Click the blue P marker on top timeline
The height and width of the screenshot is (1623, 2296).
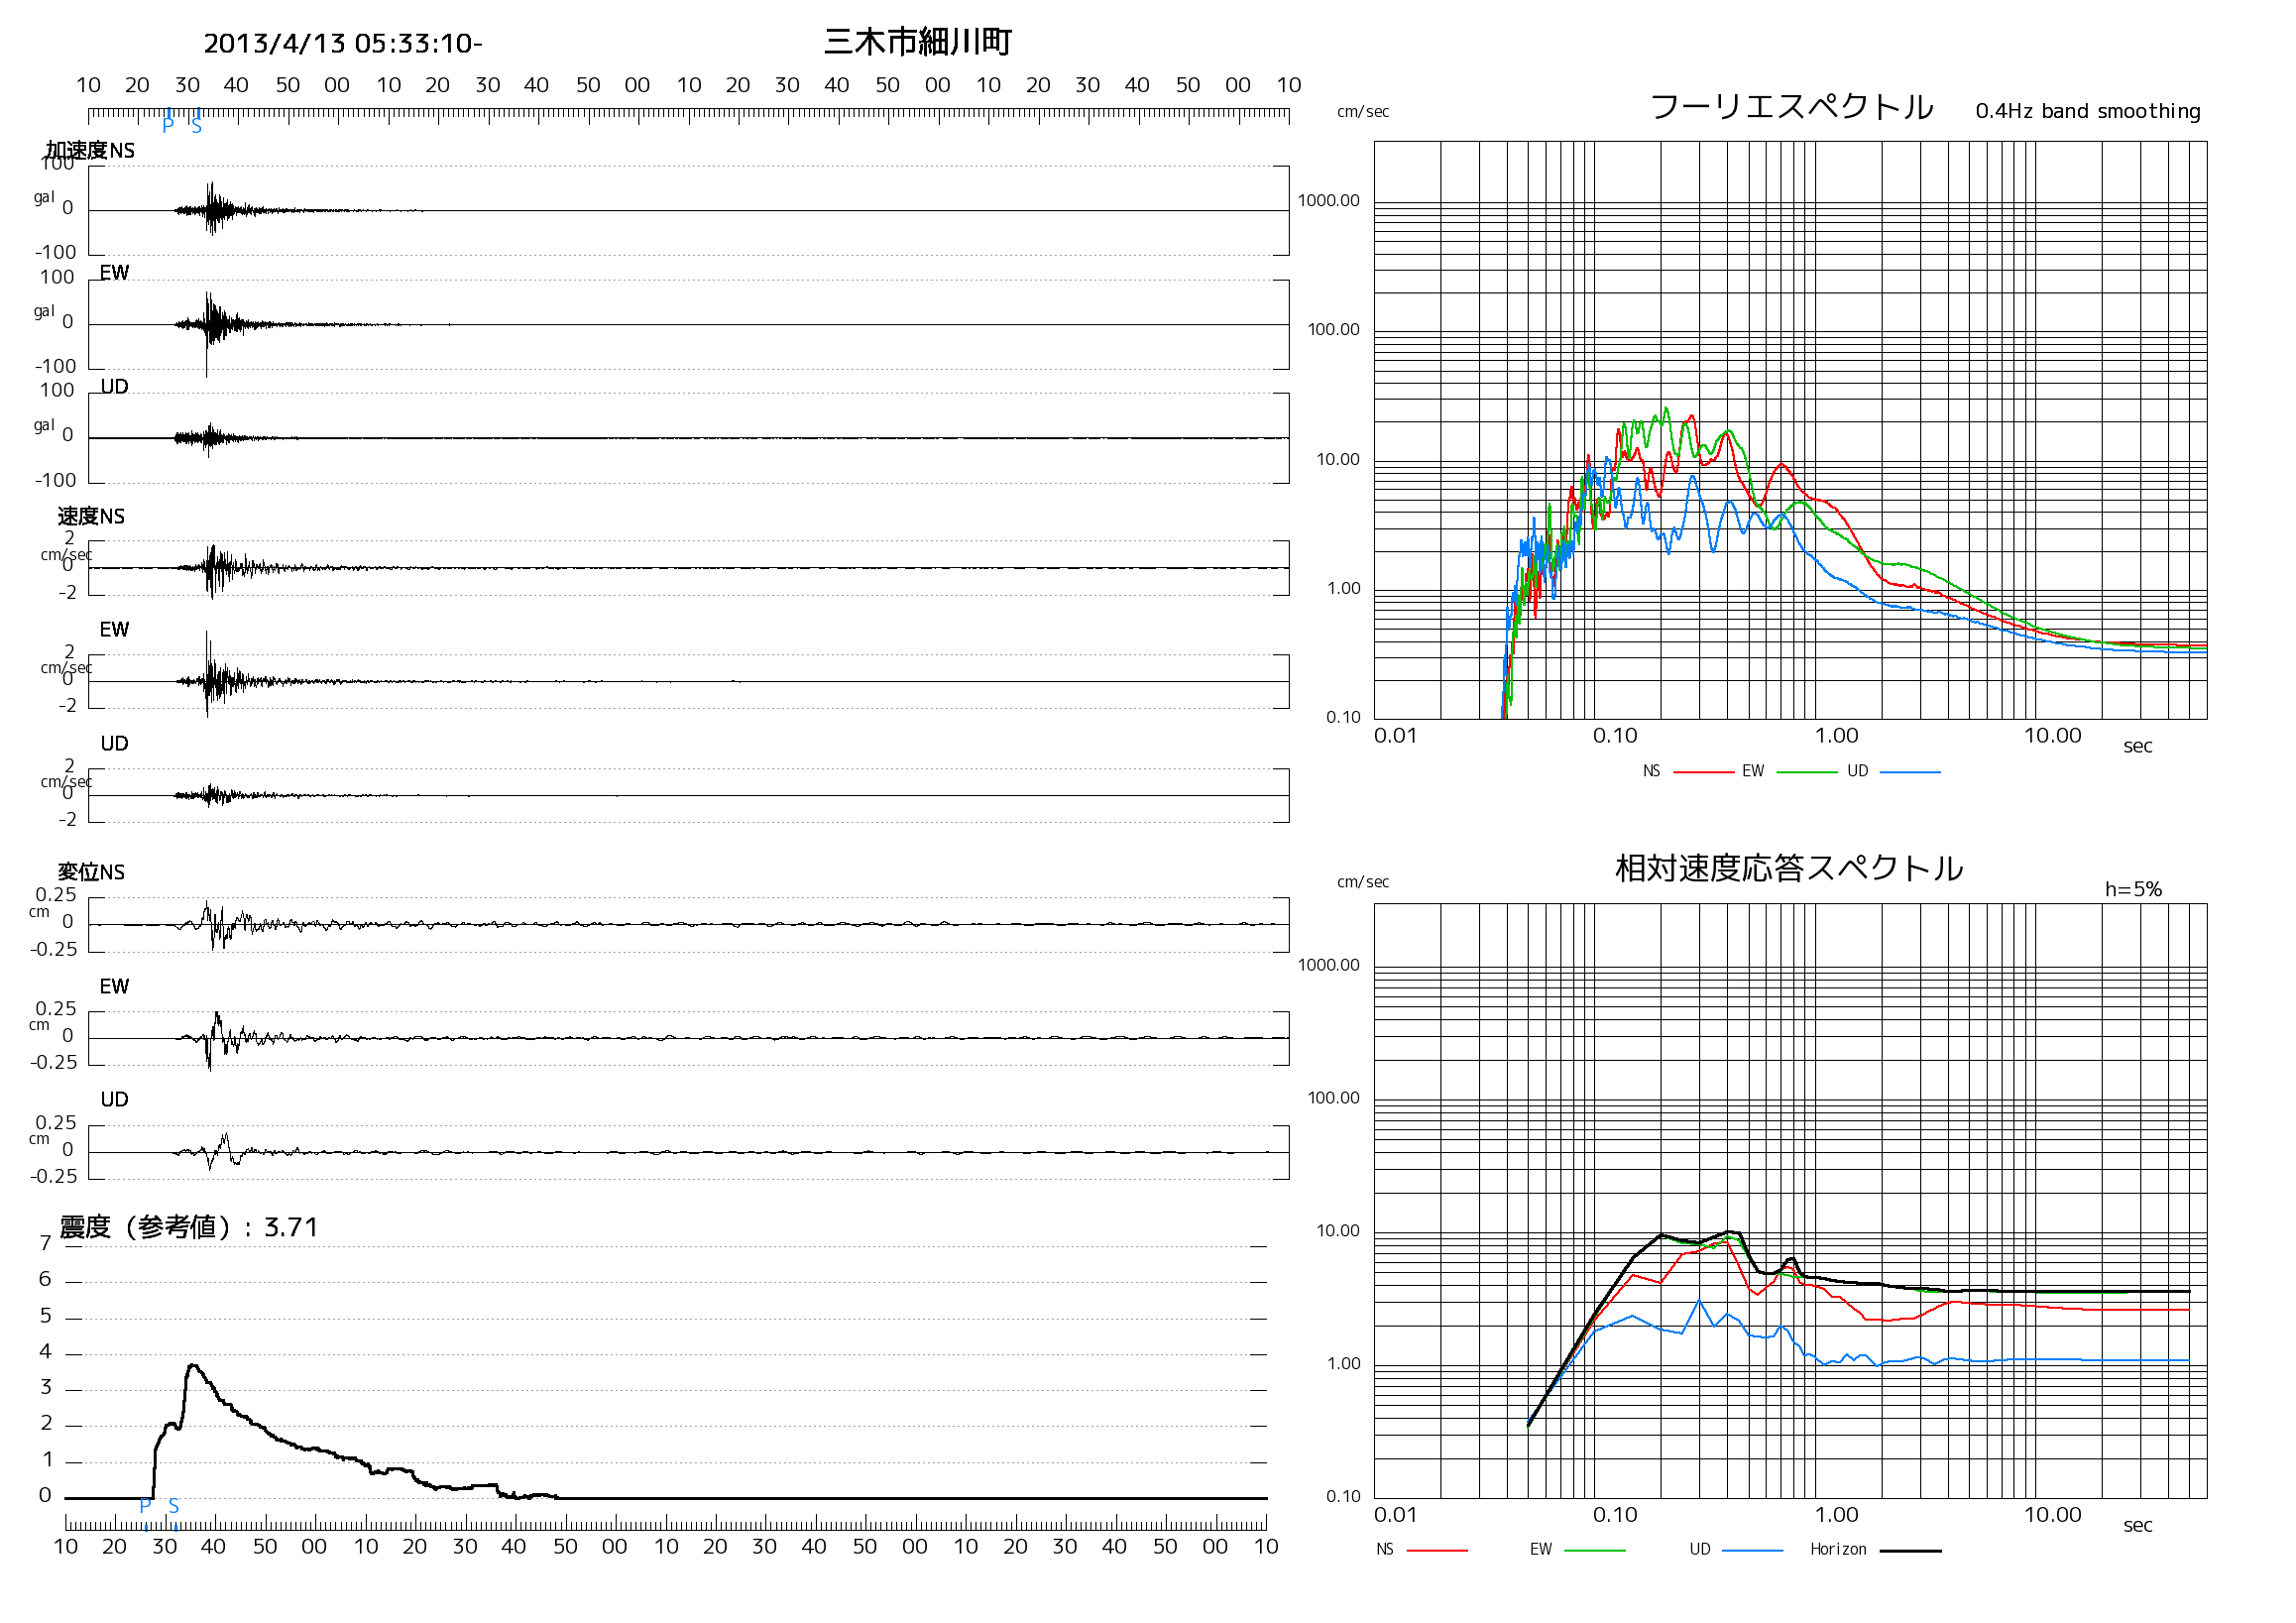(x=168, y=124)
